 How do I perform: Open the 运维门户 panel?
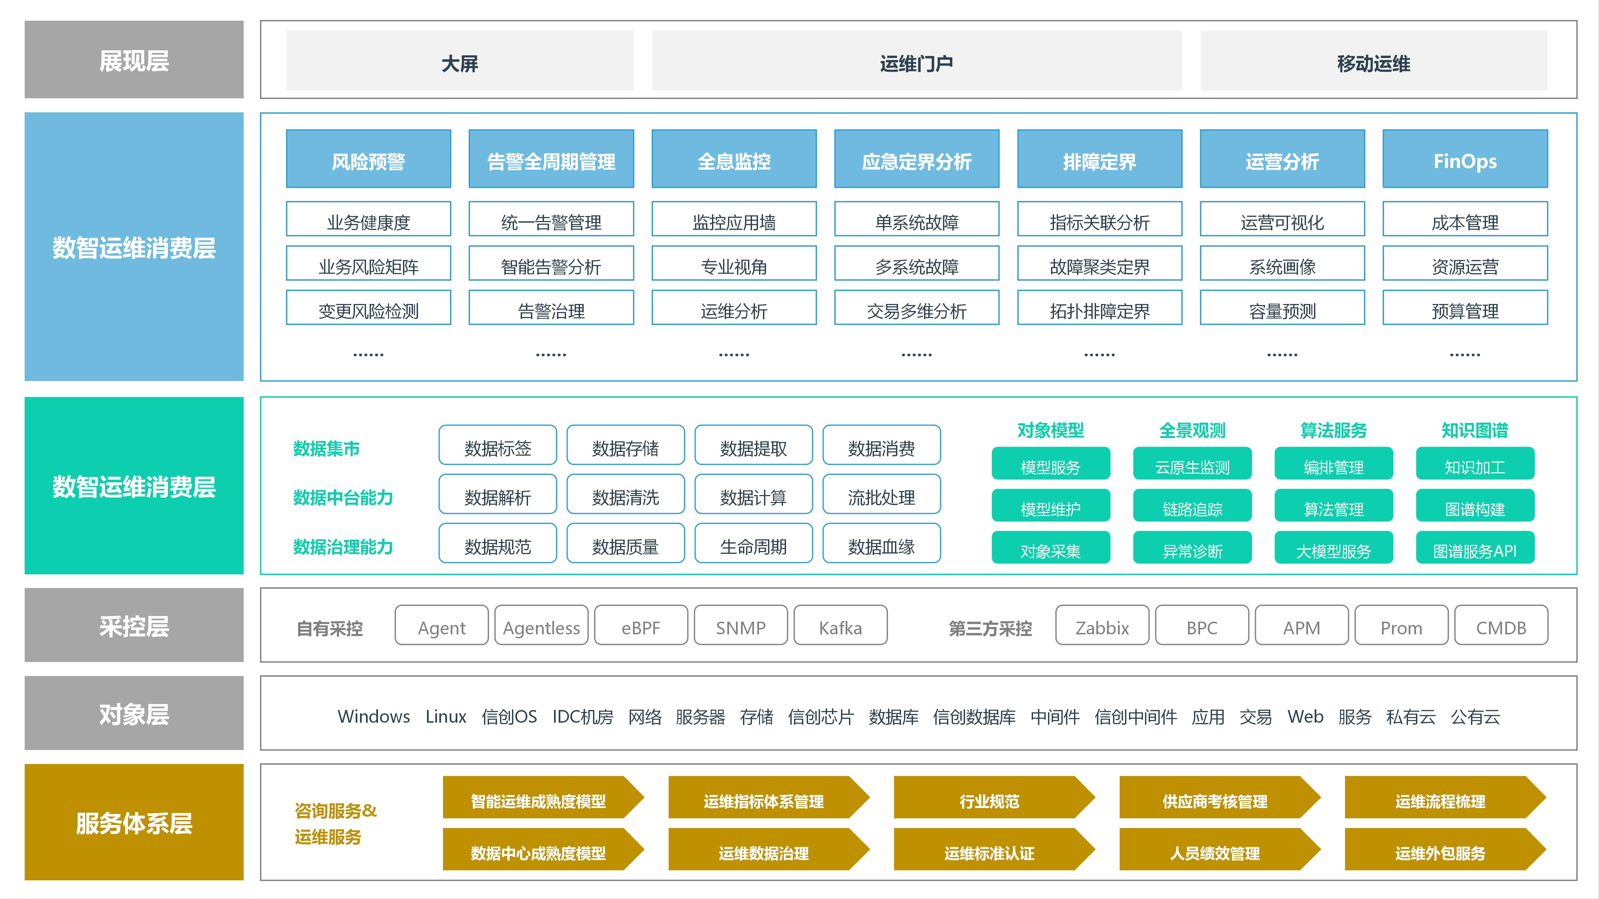point(916,62)
